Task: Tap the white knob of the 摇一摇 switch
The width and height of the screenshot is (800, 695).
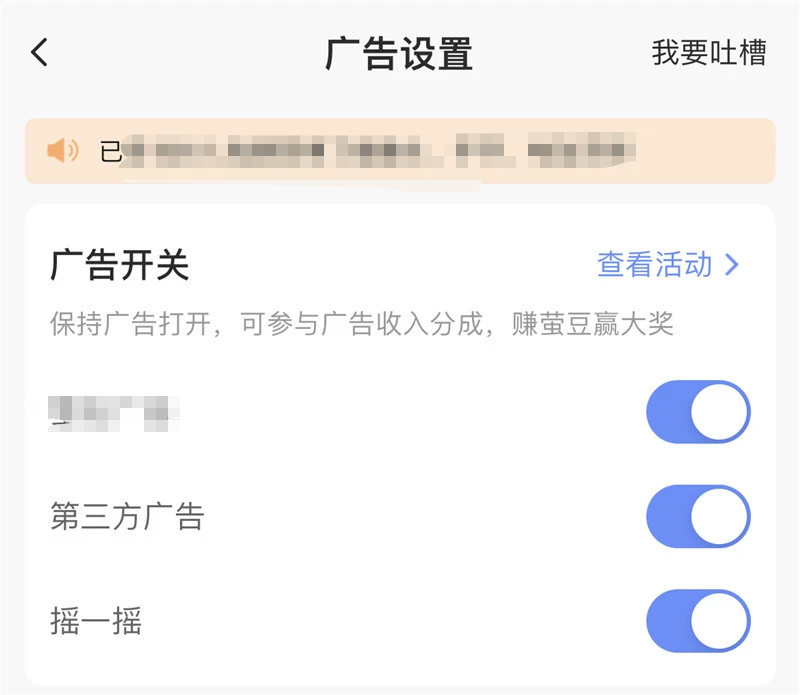Action: click(719, 621)
